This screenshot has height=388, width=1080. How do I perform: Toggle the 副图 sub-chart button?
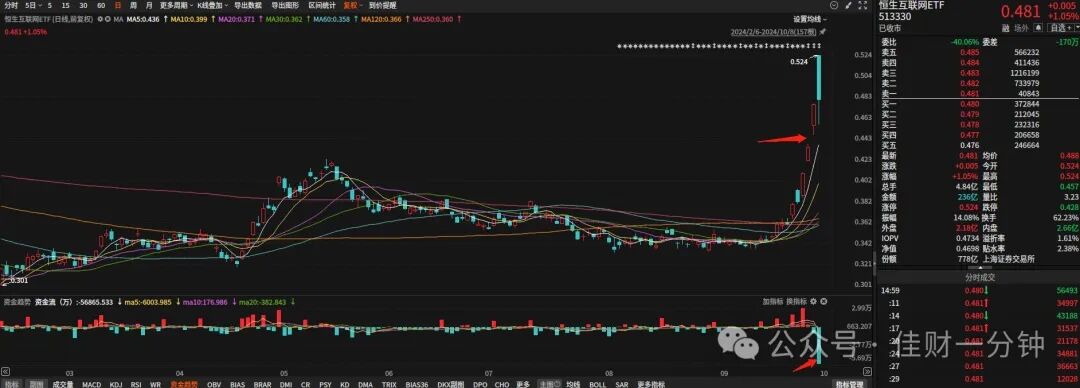tap(36, 383)
